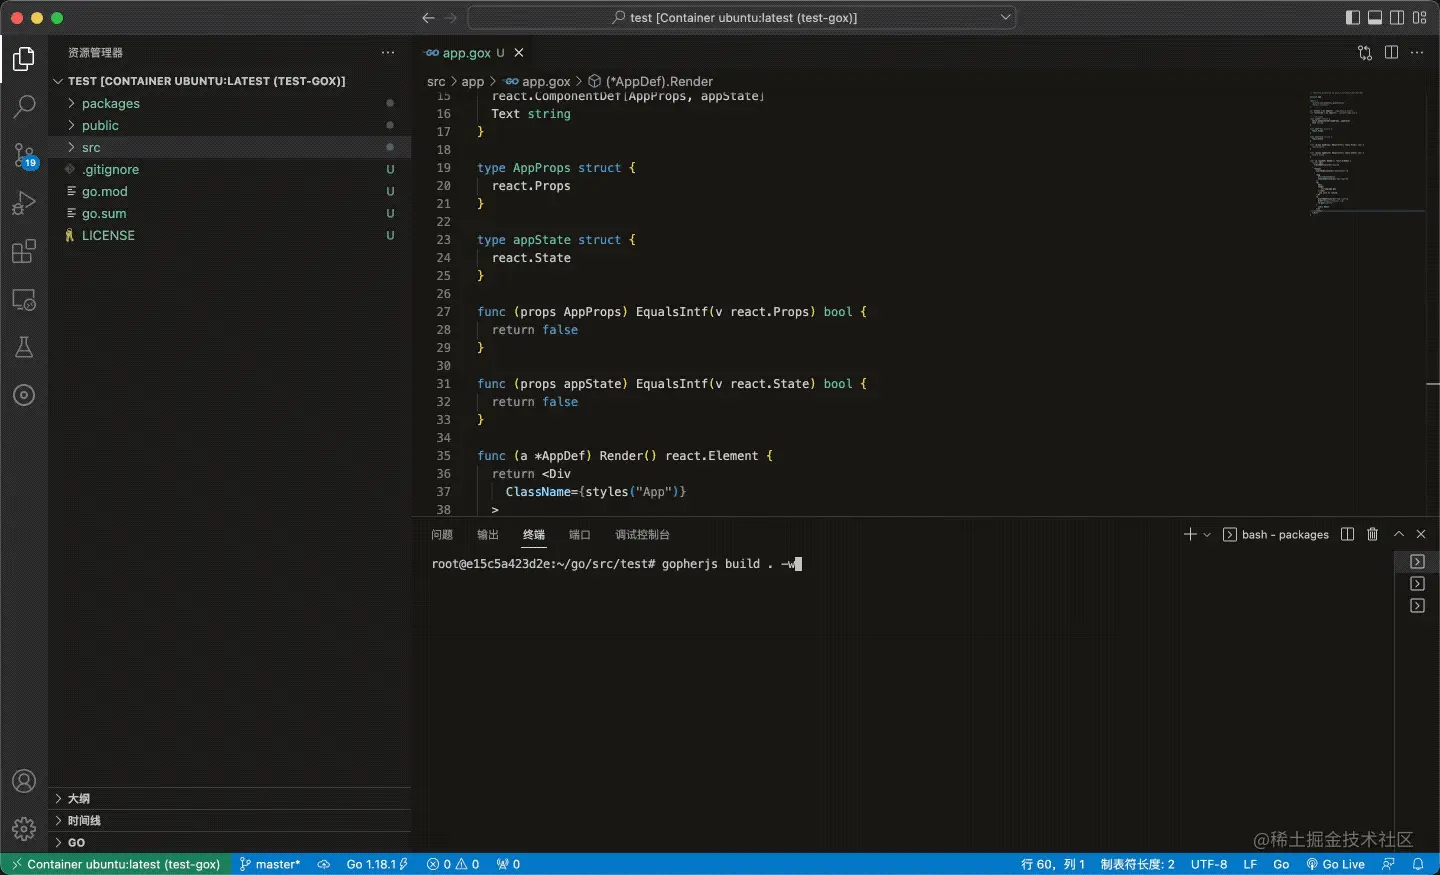Open the Search view in activity bar
The width and height of the screenshot is (1440, 875).
pos(24,106)
